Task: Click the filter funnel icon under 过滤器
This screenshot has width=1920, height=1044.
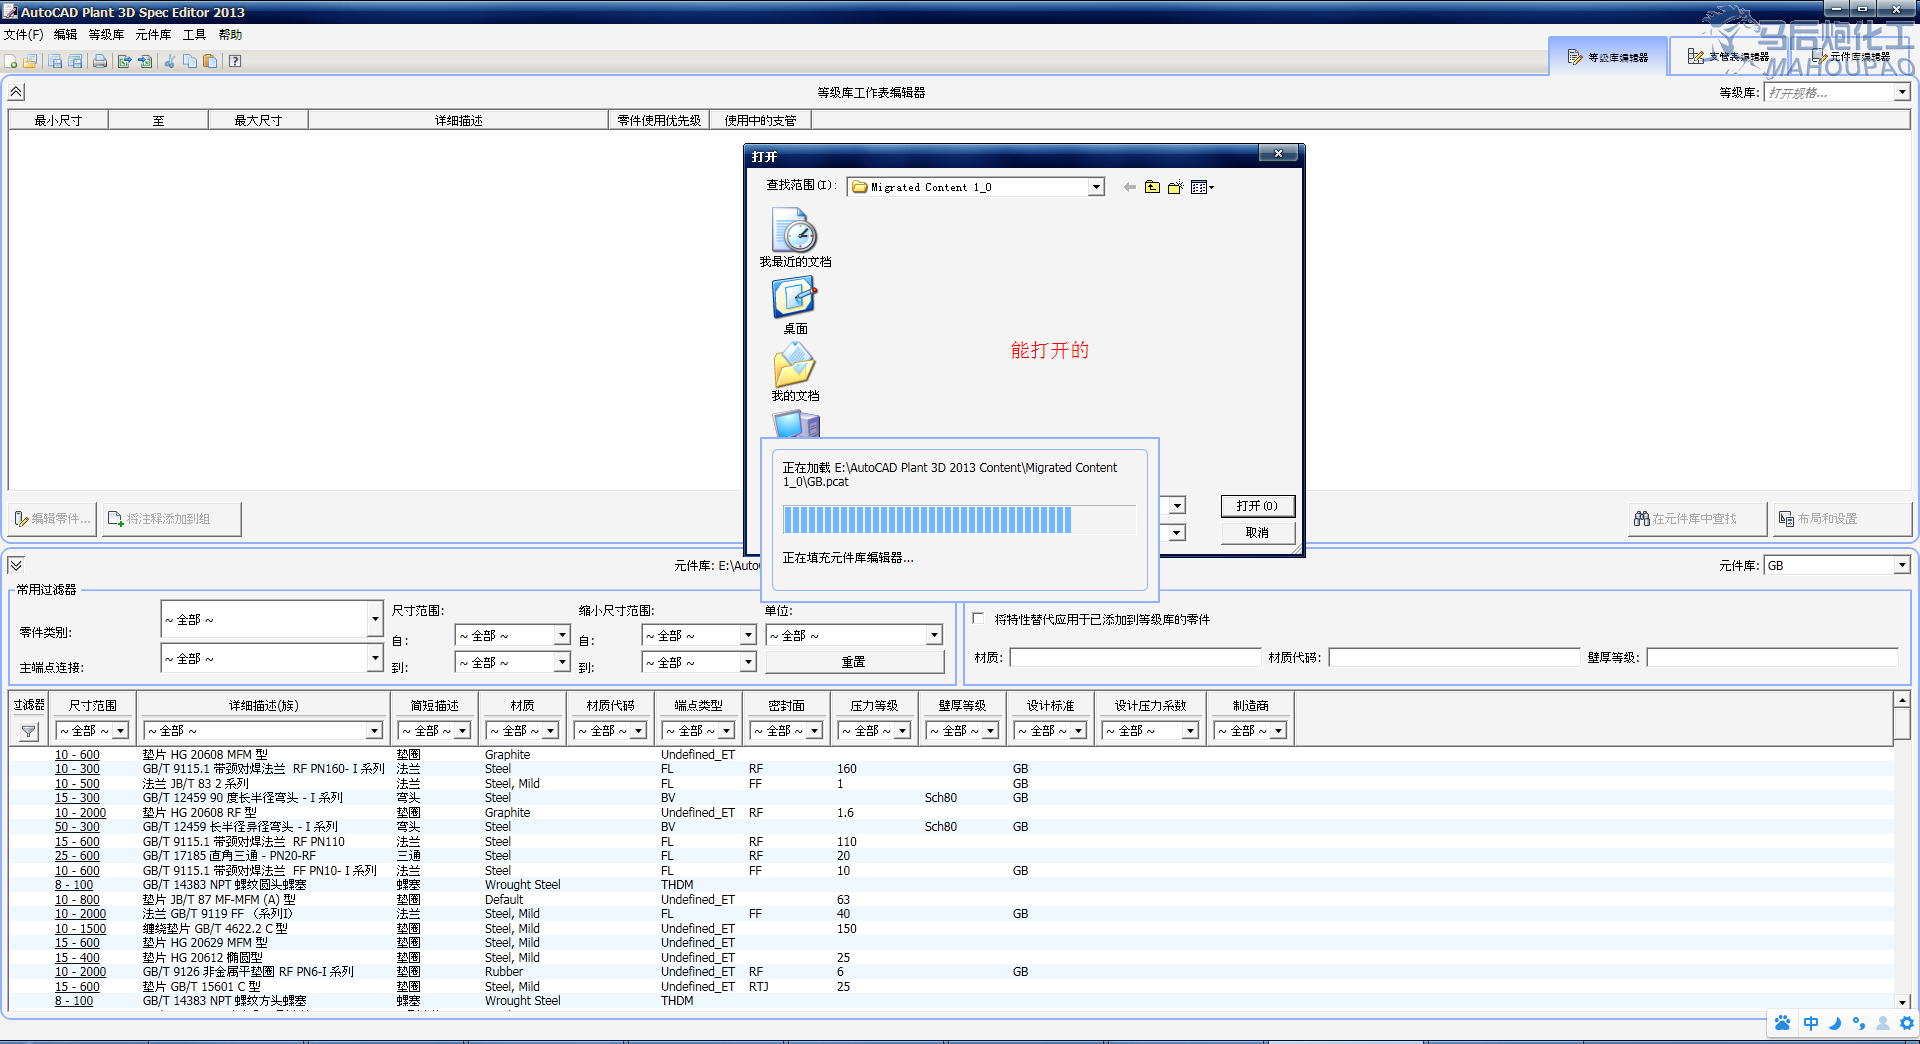Action: pyautogui.click(x=29, y=732)
